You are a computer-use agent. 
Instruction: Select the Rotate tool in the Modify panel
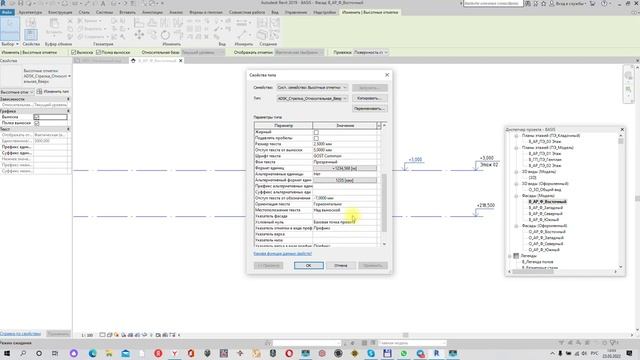click(x=165, y=35)
